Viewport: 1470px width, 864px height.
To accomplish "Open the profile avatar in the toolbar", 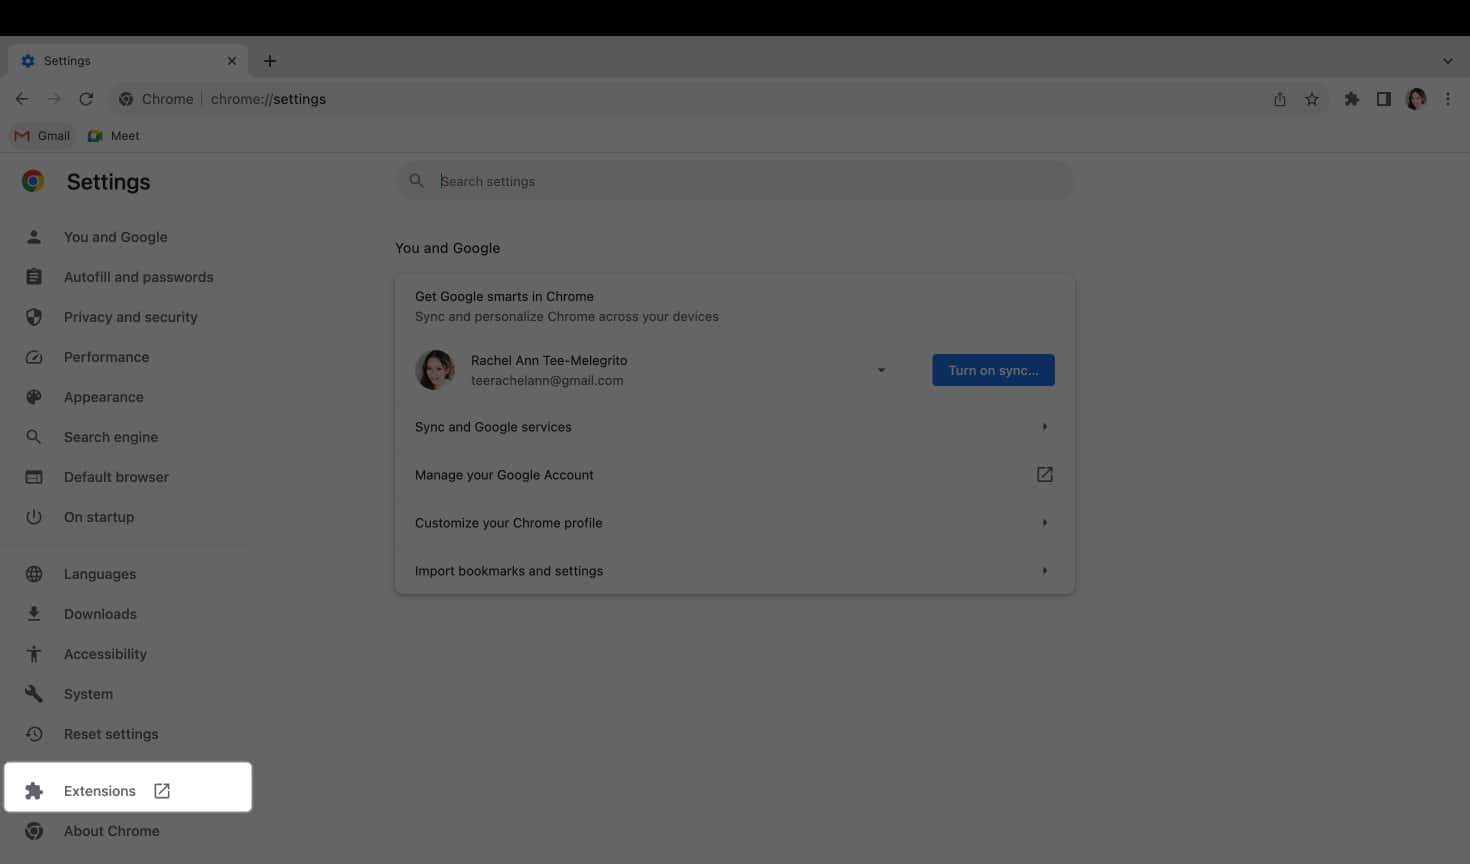I will click(x=1416, y=99).
